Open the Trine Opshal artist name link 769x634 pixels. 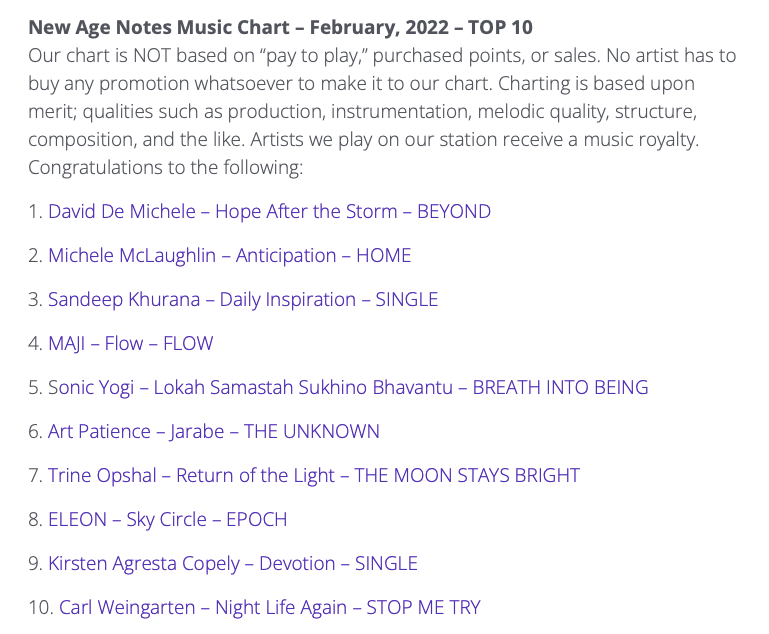102,476
